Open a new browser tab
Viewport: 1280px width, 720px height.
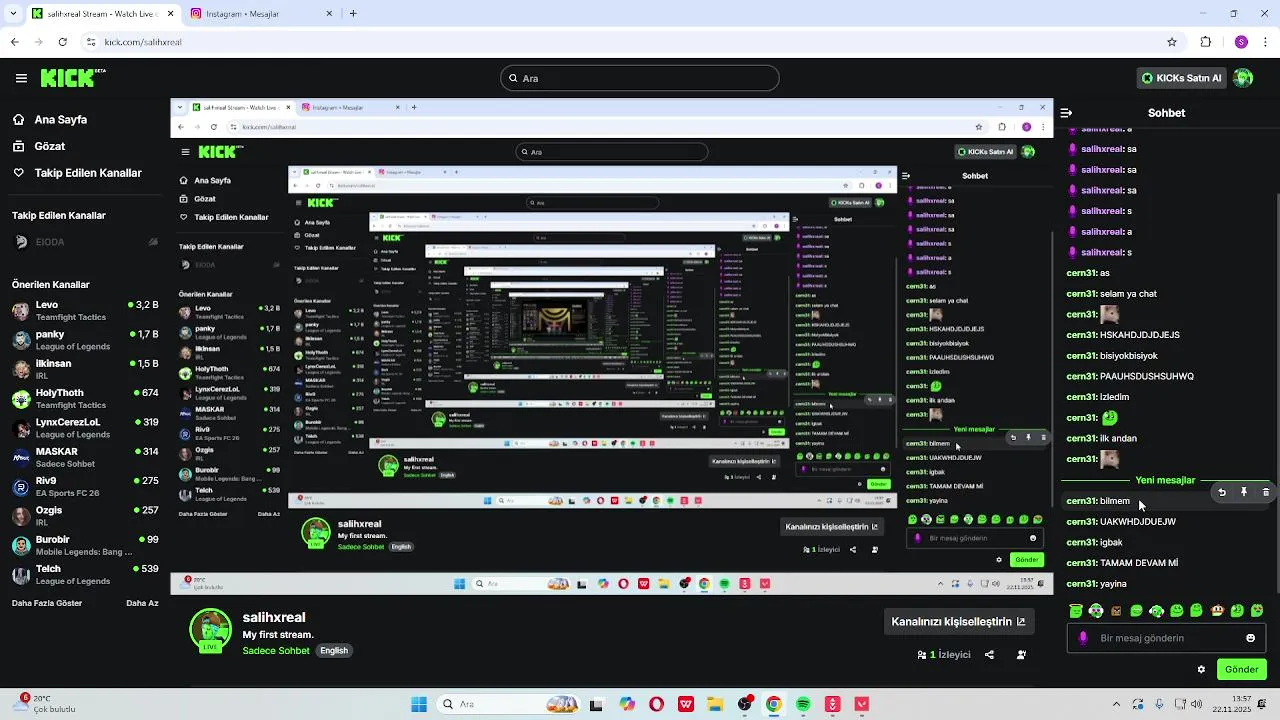point(352,14)
